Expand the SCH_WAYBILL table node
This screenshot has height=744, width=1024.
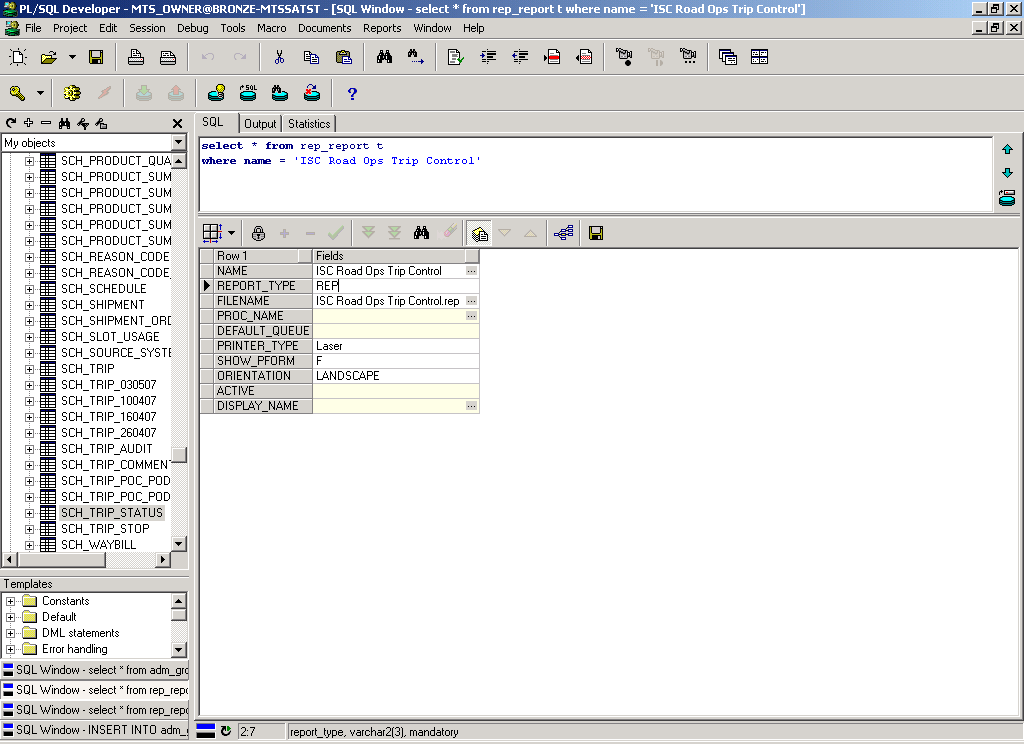(29, 545)
